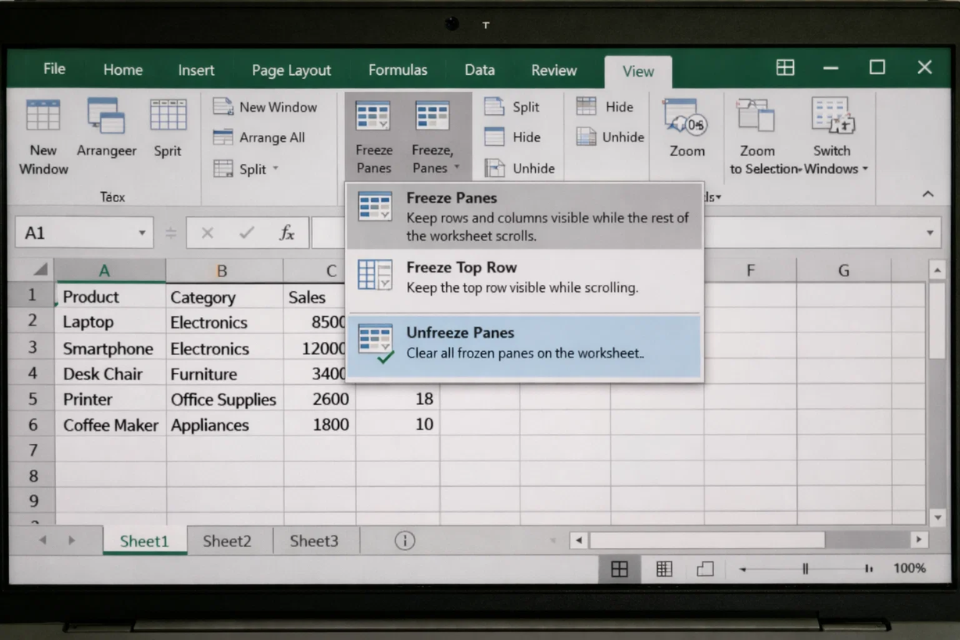960x640 pixels.
Task: Open the Sheet2 worksheet tab
Action: click(227, 540)
